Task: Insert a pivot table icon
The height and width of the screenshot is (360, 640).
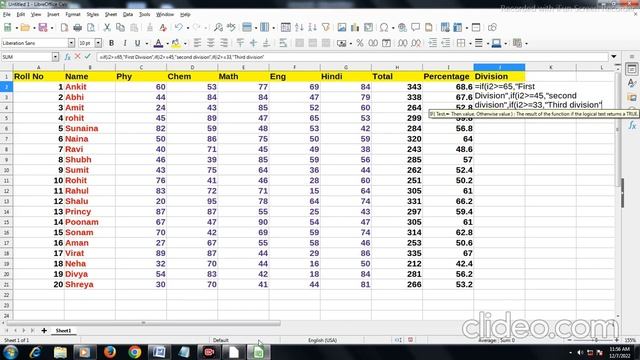Action: (x=368, y=28)
